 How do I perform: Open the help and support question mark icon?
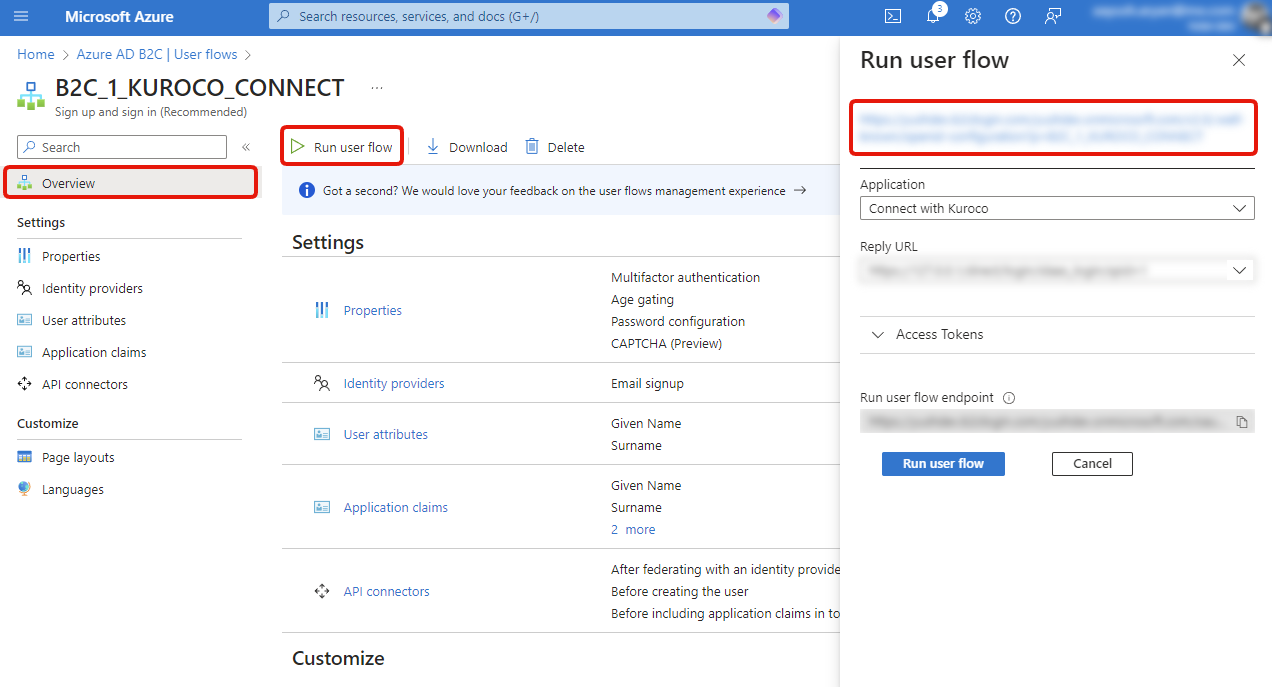point(1012,16)
